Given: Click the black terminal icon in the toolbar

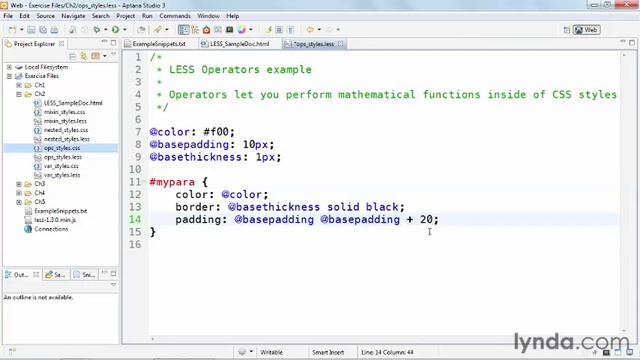Looking at the screenshot, I should click(229, 29).
